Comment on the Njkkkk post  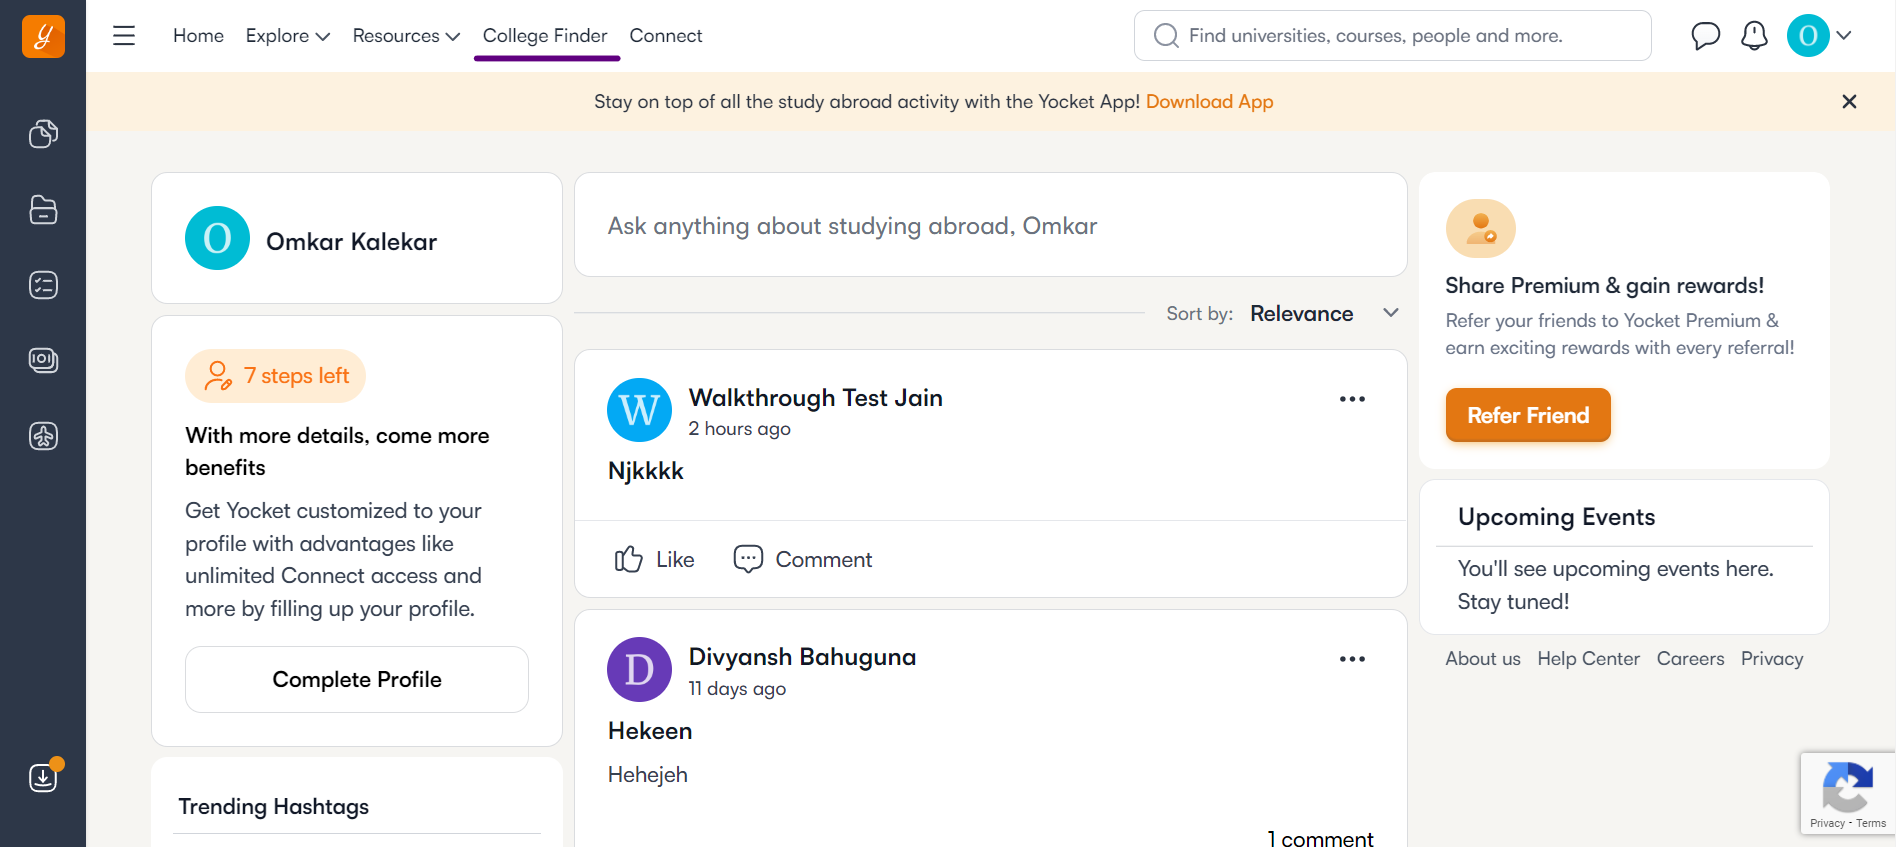click(802, 559)
